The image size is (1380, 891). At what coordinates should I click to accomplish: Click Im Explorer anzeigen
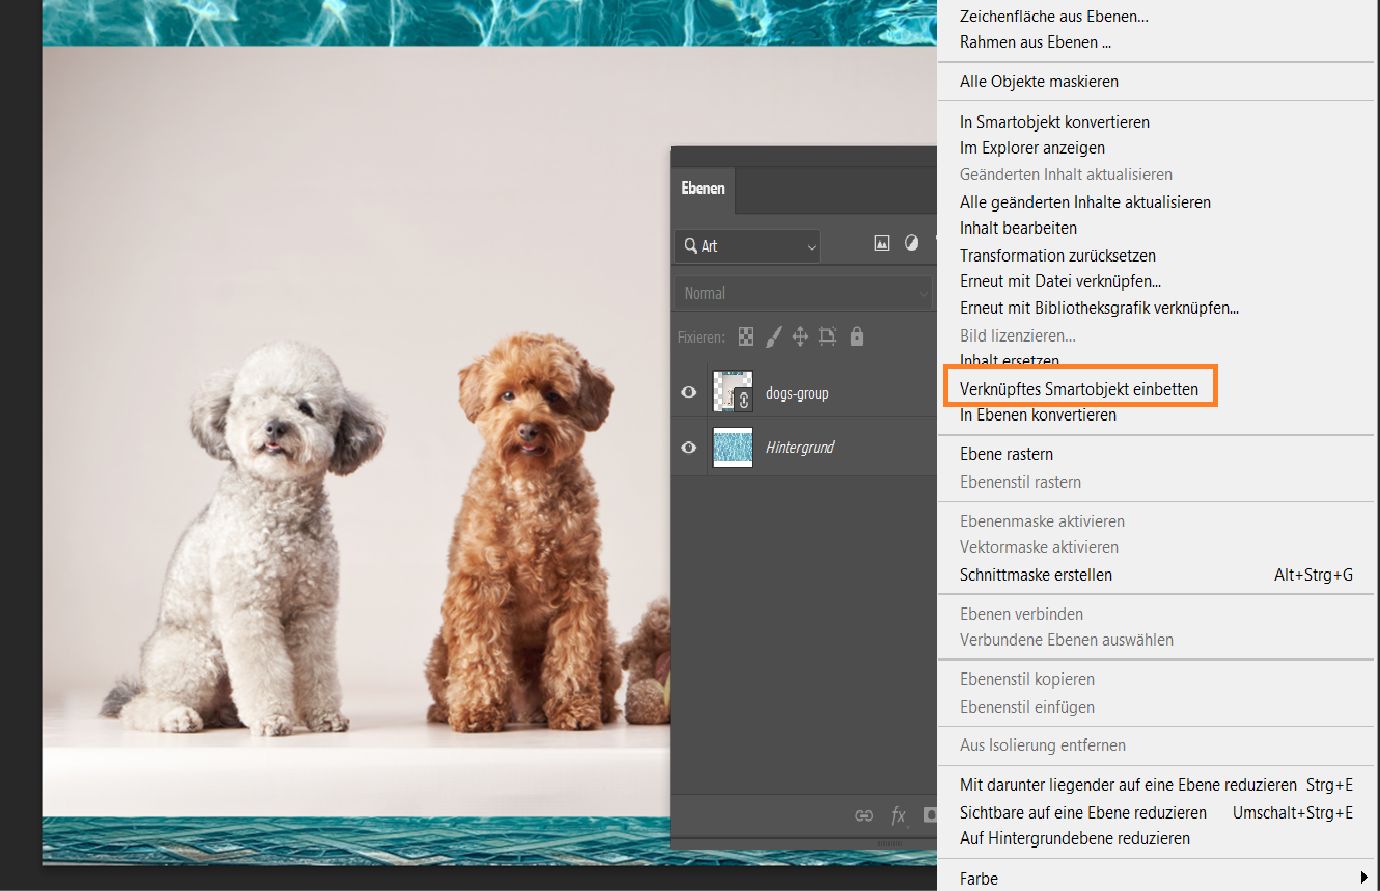(x=1032, y=148)
